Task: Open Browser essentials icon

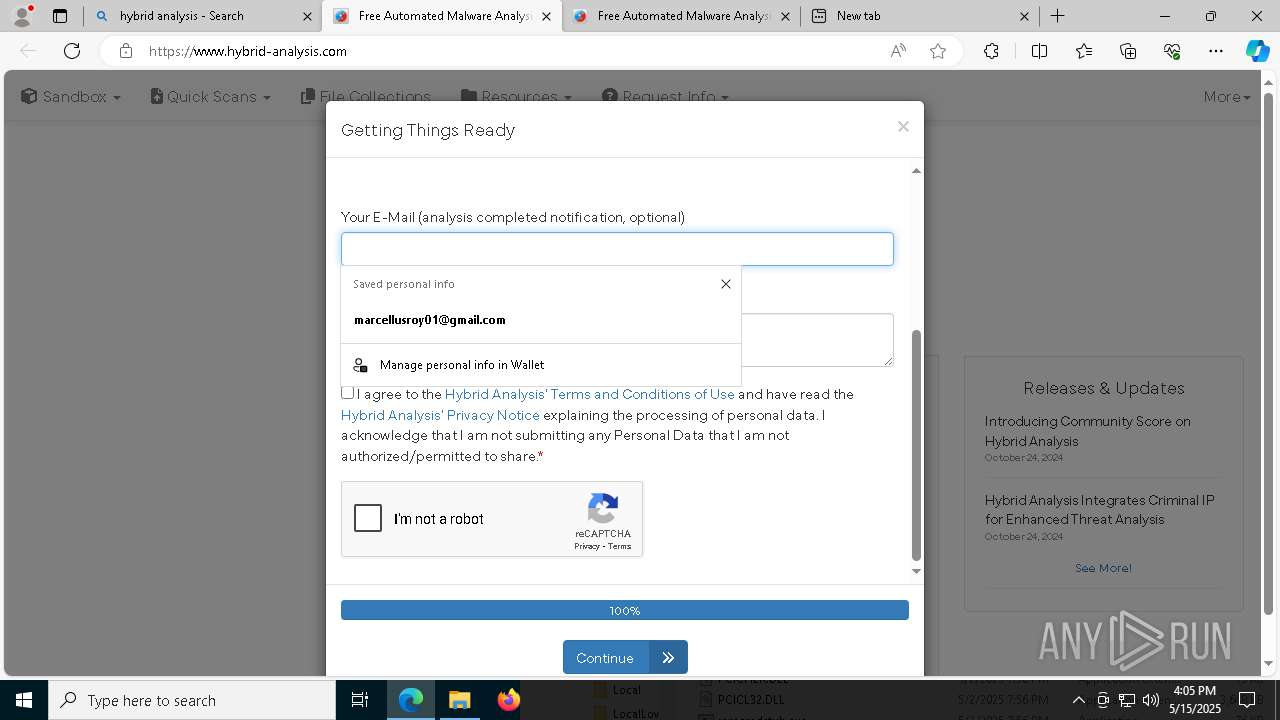Action: (x=1172, y=51)
